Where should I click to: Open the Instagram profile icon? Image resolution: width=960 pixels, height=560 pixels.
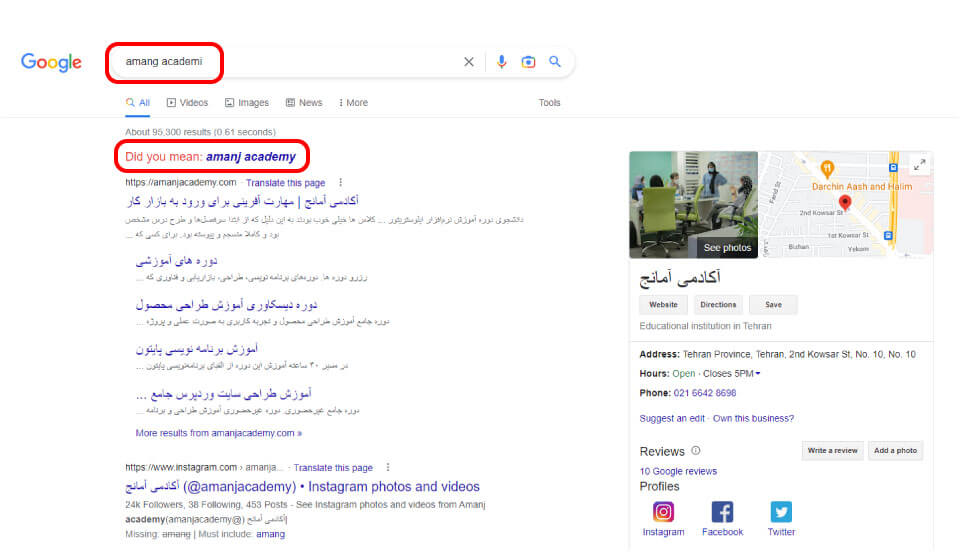pos(663,512)
